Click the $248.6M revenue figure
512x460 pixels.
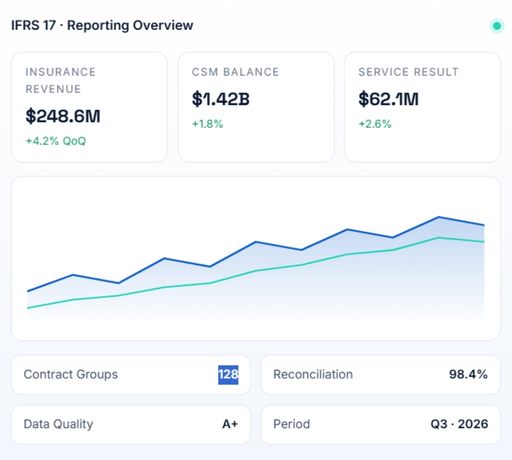coord(63,116)
